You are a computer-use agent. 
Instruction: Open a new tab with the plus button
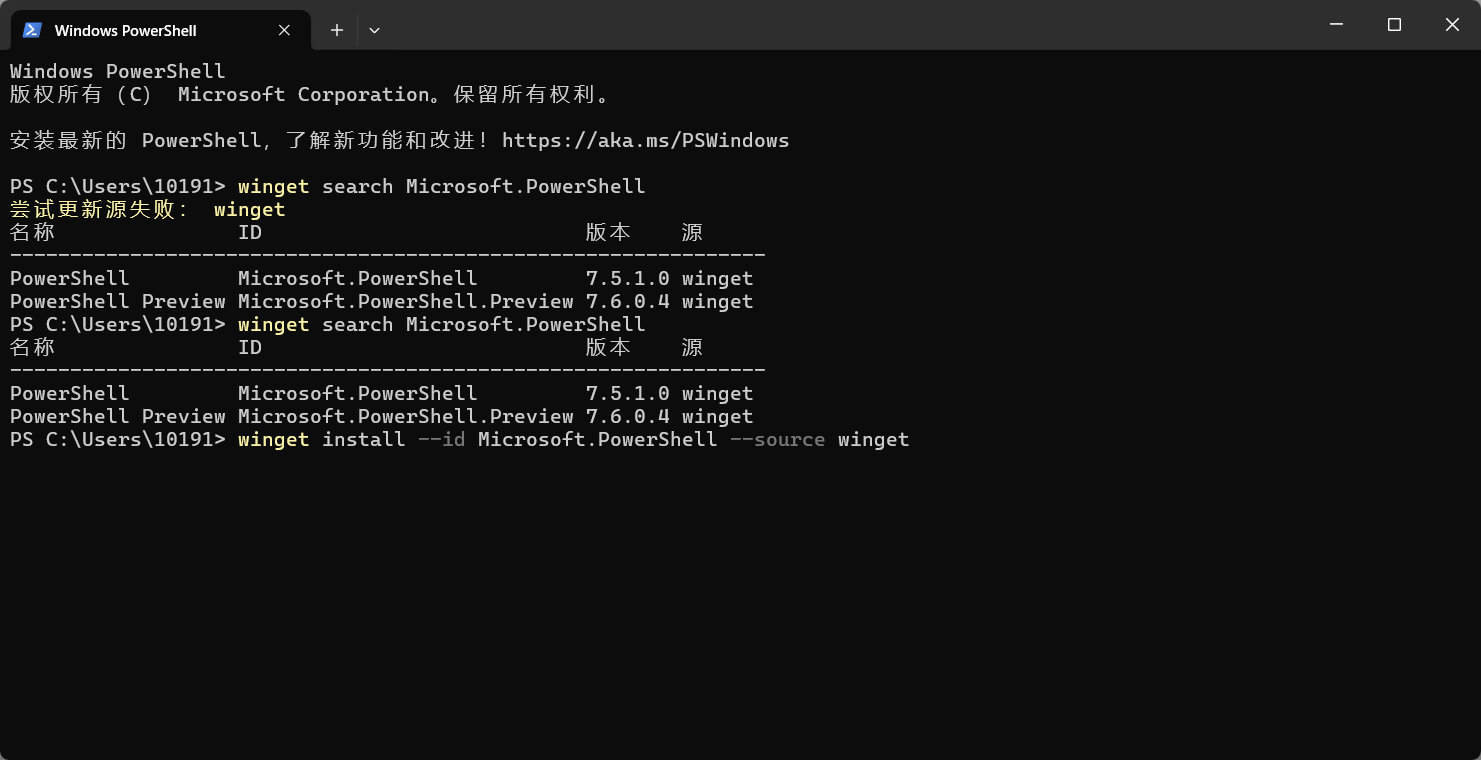coord(336,30)
